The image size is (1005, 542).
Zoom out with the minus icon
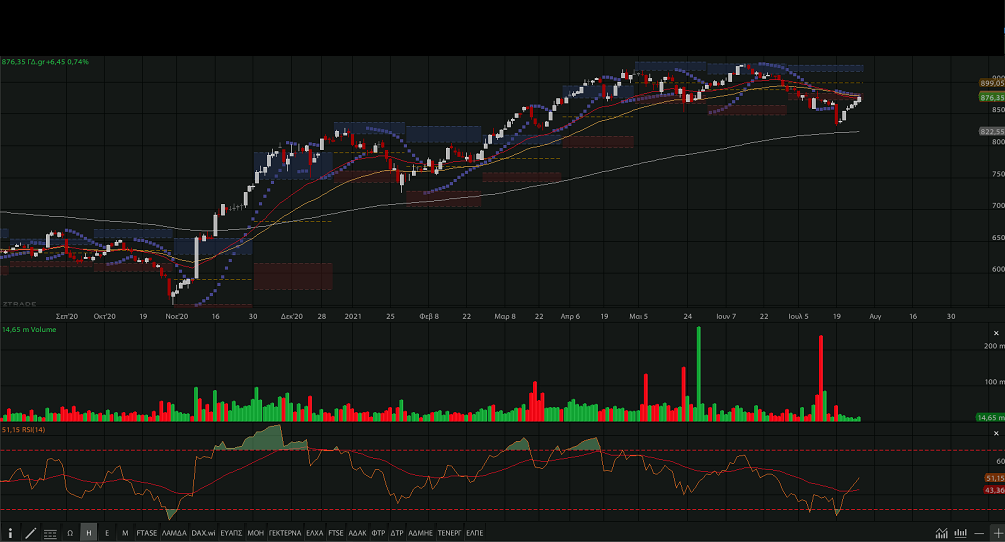click(x=979, y=533)
